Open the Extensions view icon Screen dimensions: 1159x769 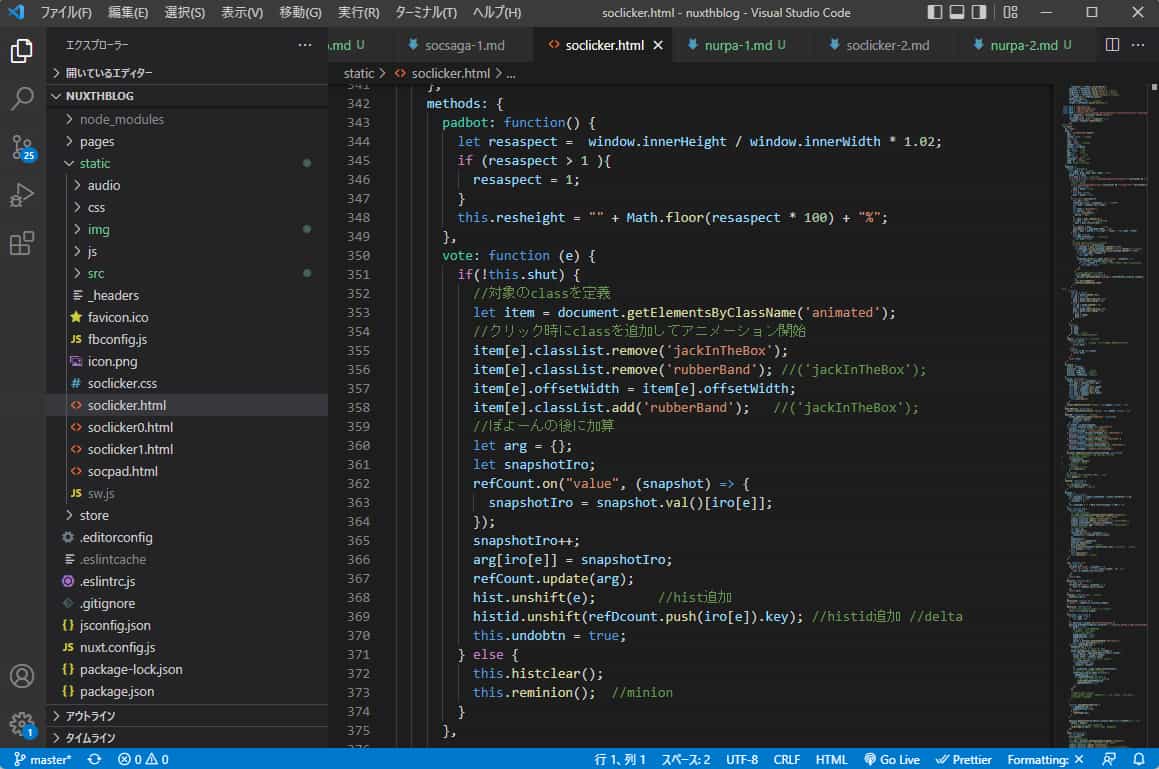[22, 243]
